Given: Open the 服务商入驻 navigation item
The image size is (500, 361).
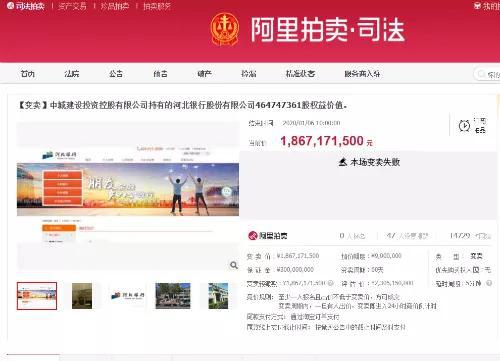Looking at the screenshot, I should tap(362, 74).
